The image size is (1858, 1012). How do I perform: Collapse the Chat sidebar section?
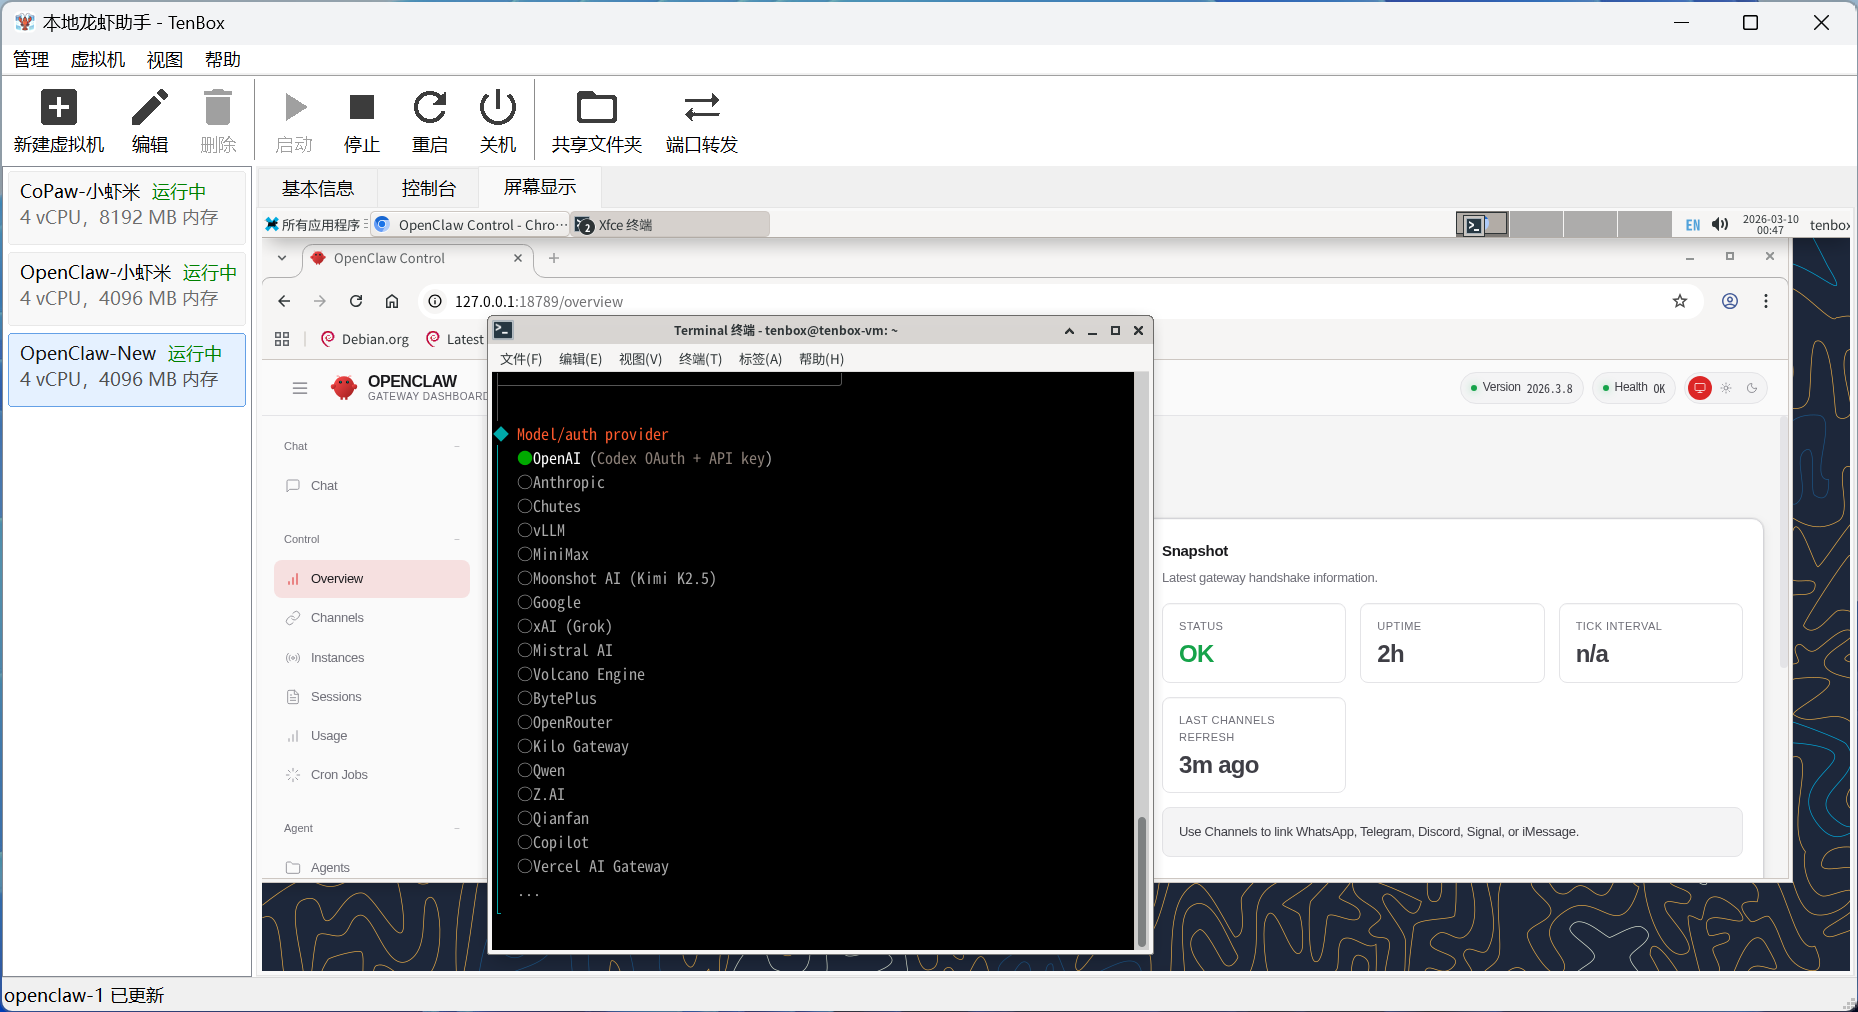point(458,446)
